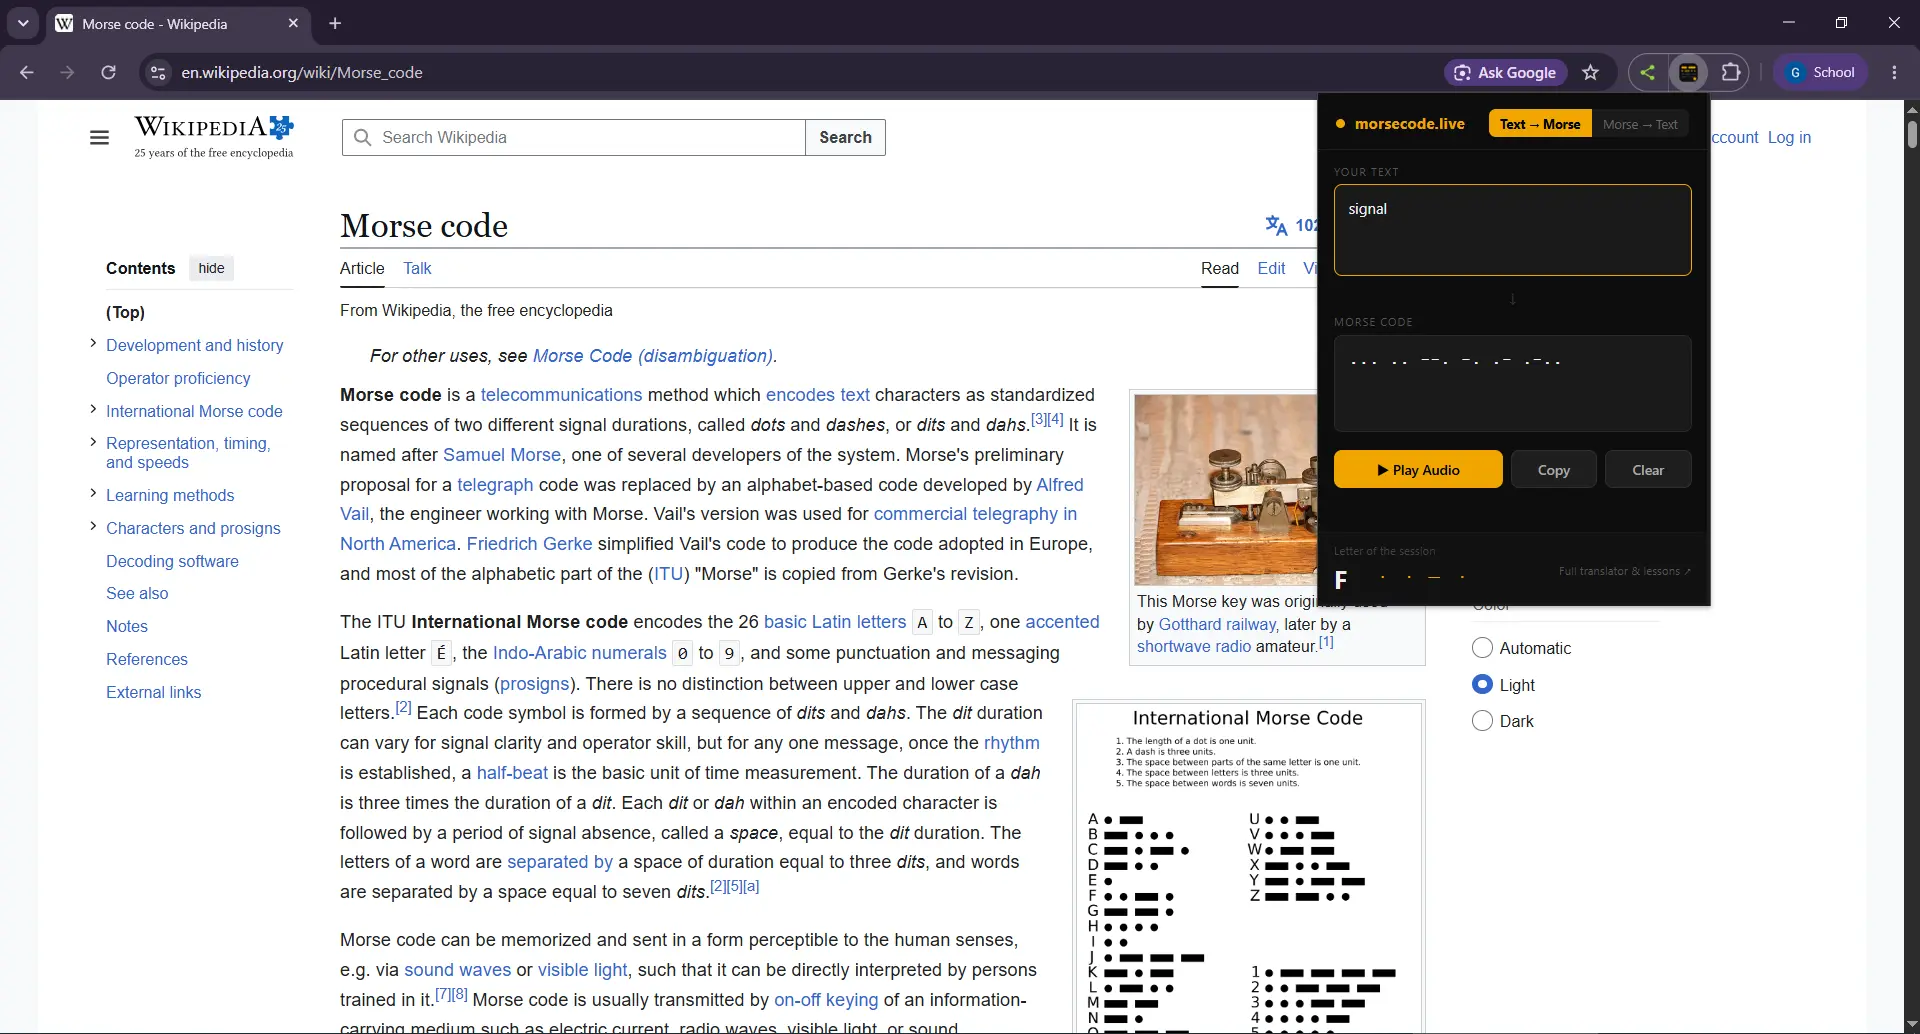Open the Chrome three-dot menu
This screenshot has height=1034, width=1920.
pyautogui.click(x=1894, y=72)
